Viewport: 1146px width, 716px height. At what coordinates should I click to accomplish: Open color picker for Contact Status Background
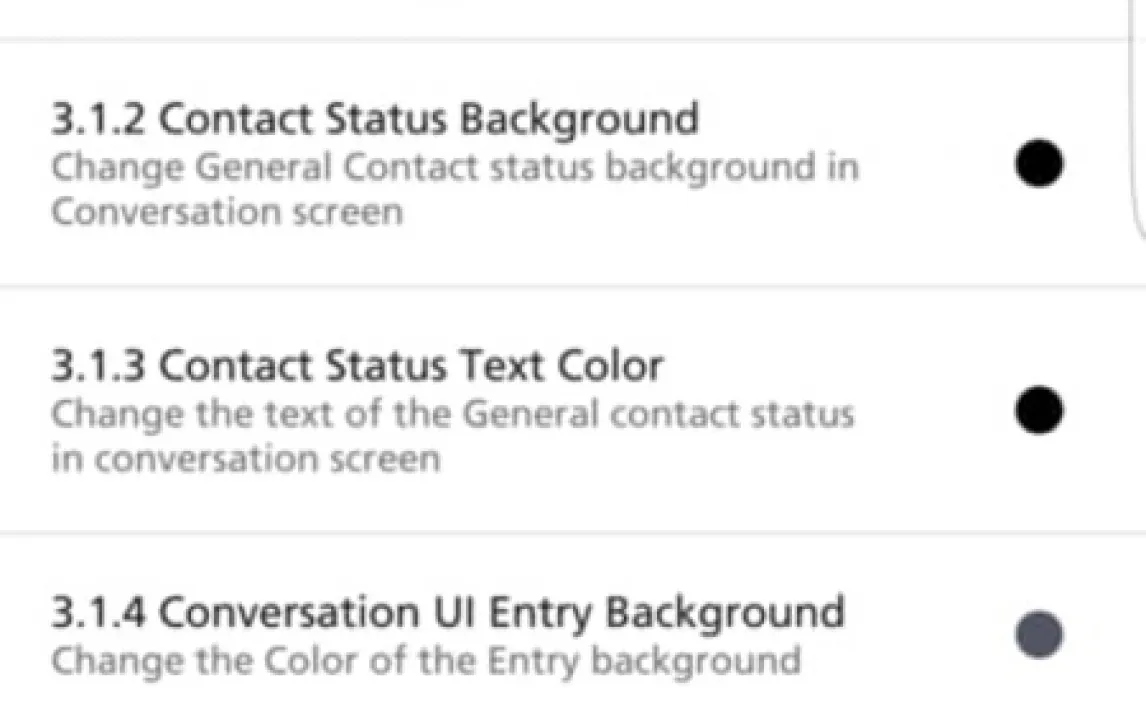pos(1039,164)
